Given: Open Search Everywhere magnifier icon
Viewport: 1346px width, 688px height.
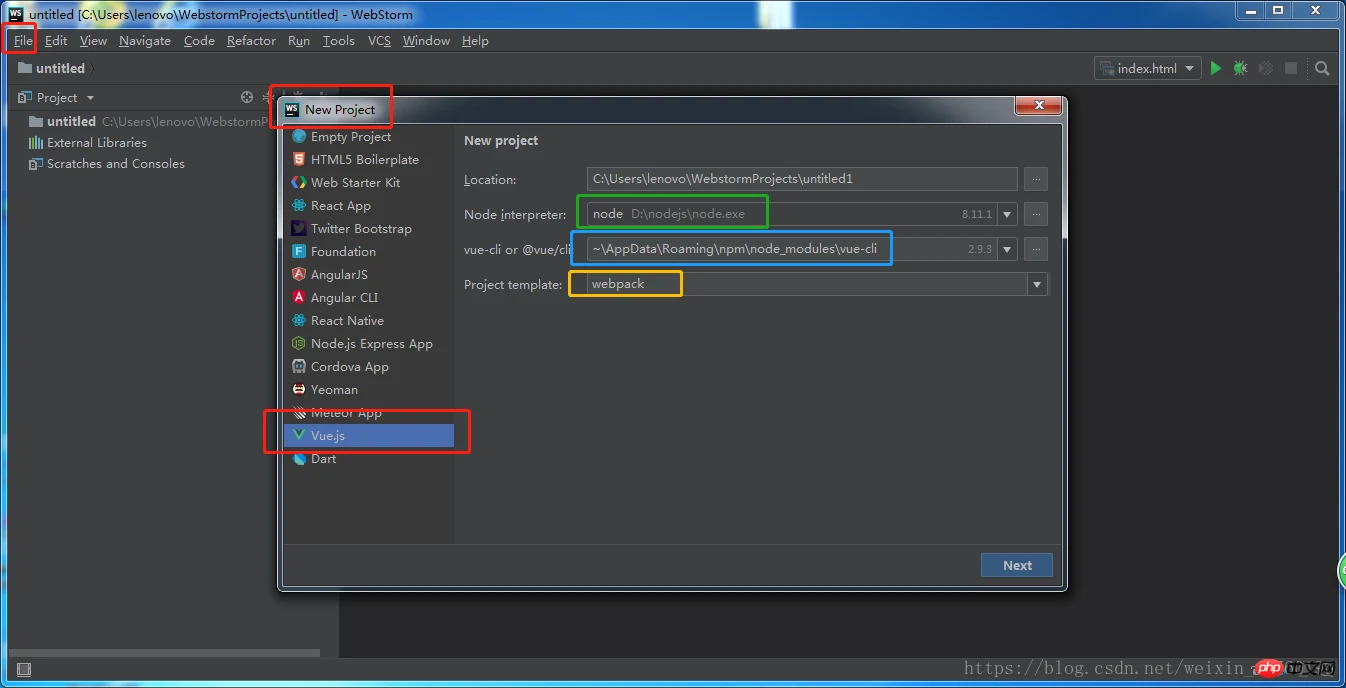Looking at the screenshot, I should click(1322, 68).
